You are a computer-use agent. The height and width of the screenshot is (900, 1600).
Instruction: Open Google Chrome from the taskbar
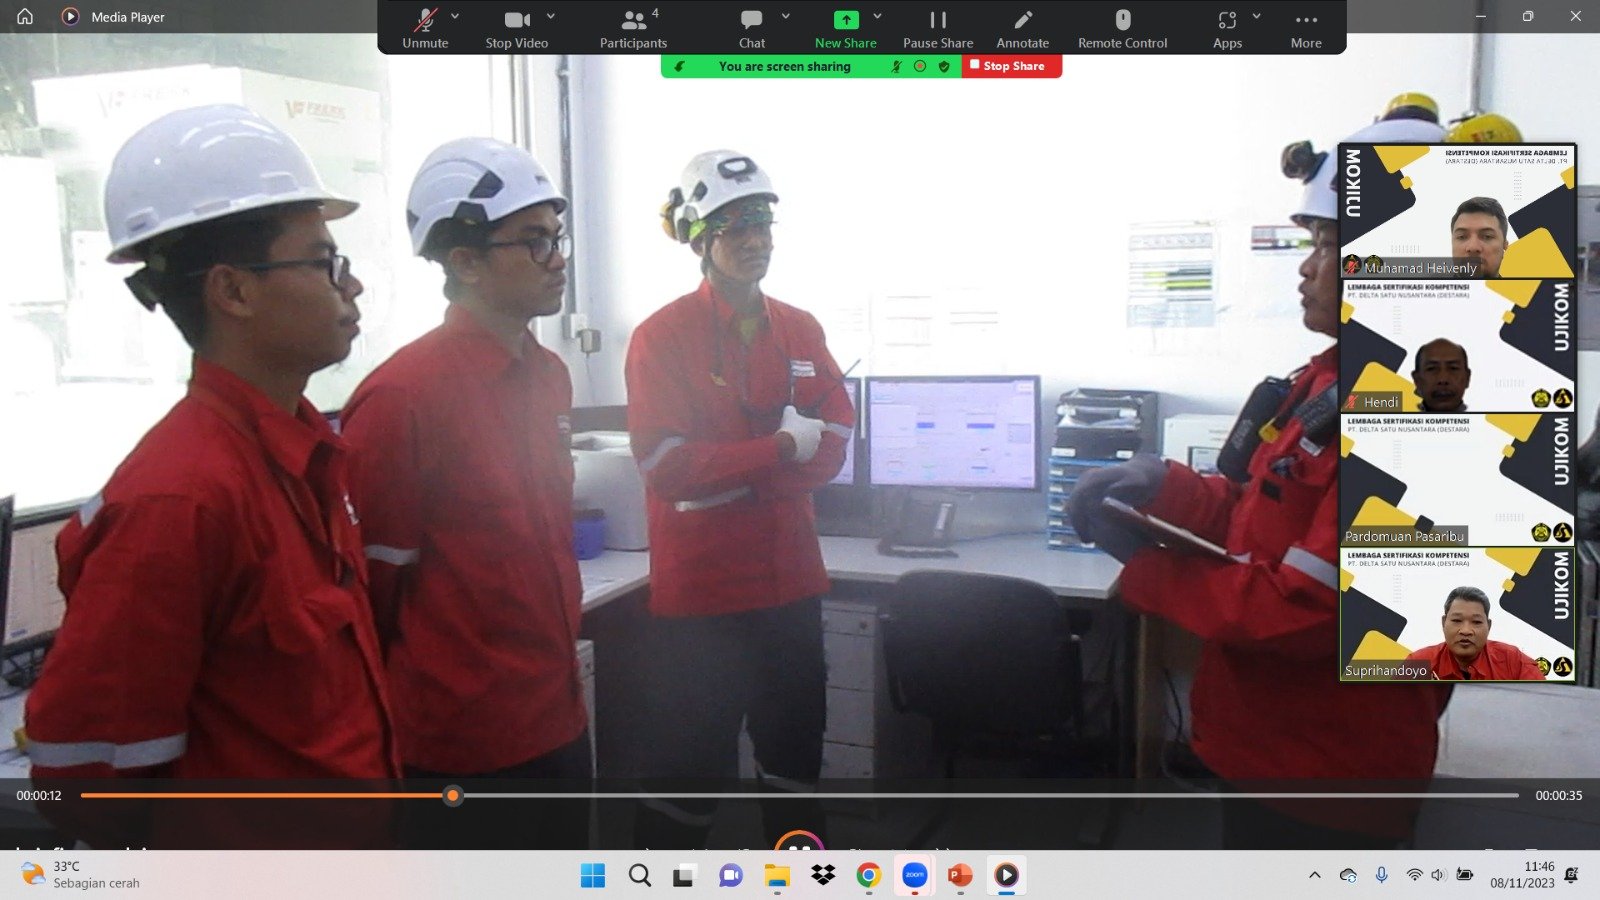(868, 876)
